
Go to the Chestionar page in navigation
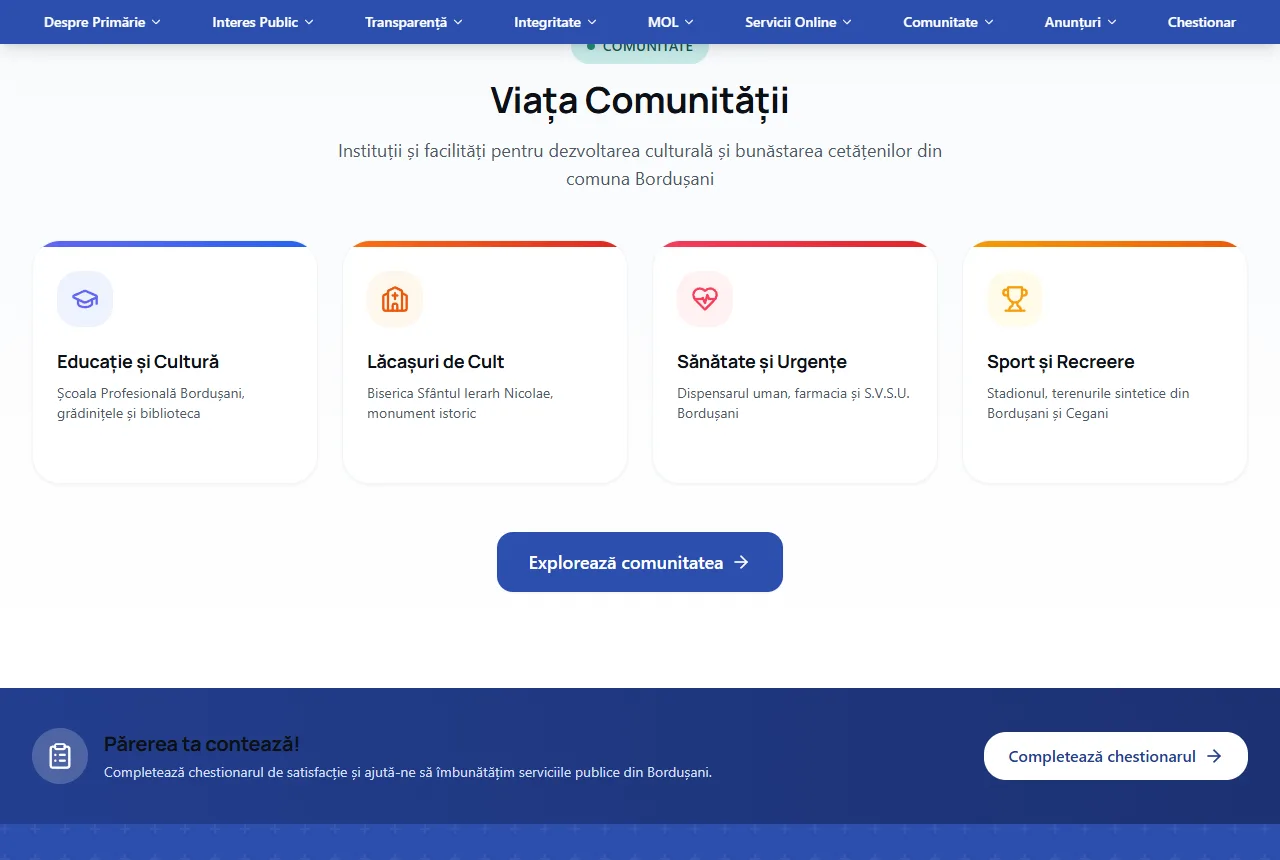pyautogui.click(x=1202, y=22)
